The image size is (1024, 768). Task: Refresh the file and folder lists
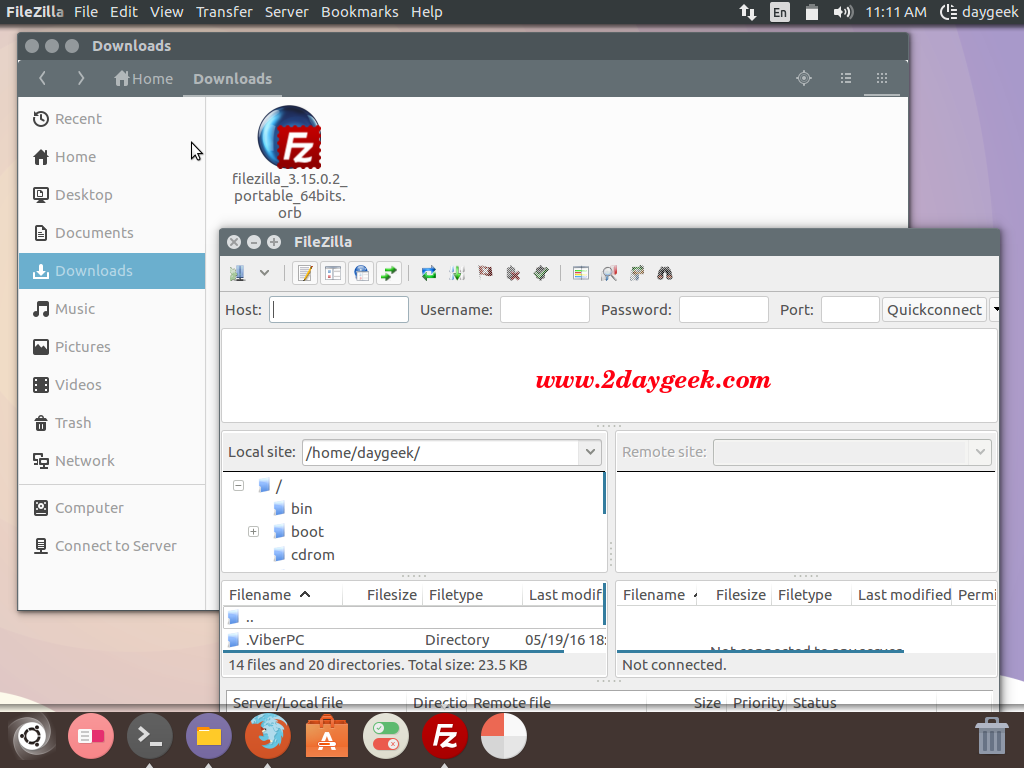point(429,274)
